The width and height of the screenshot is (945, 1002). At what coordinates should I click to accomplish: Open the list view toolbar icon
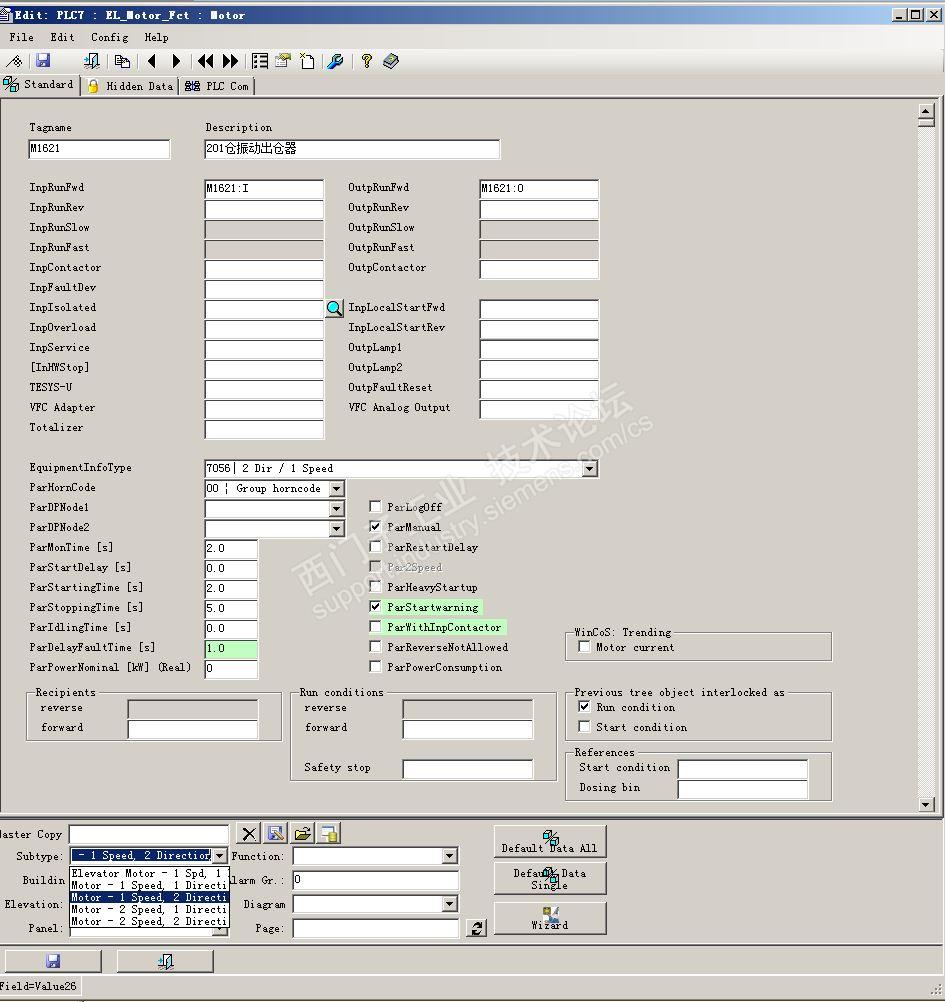(x=260, y=61)
